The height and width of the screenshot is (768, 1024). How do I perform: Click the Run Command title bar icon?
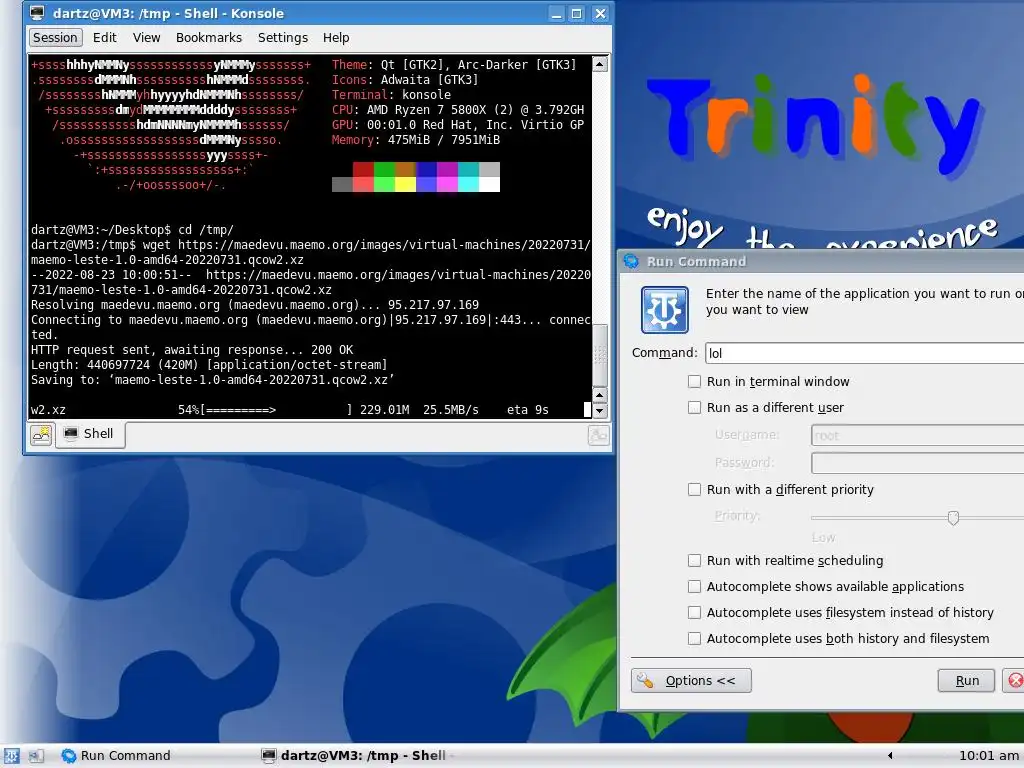coord(631,261)
